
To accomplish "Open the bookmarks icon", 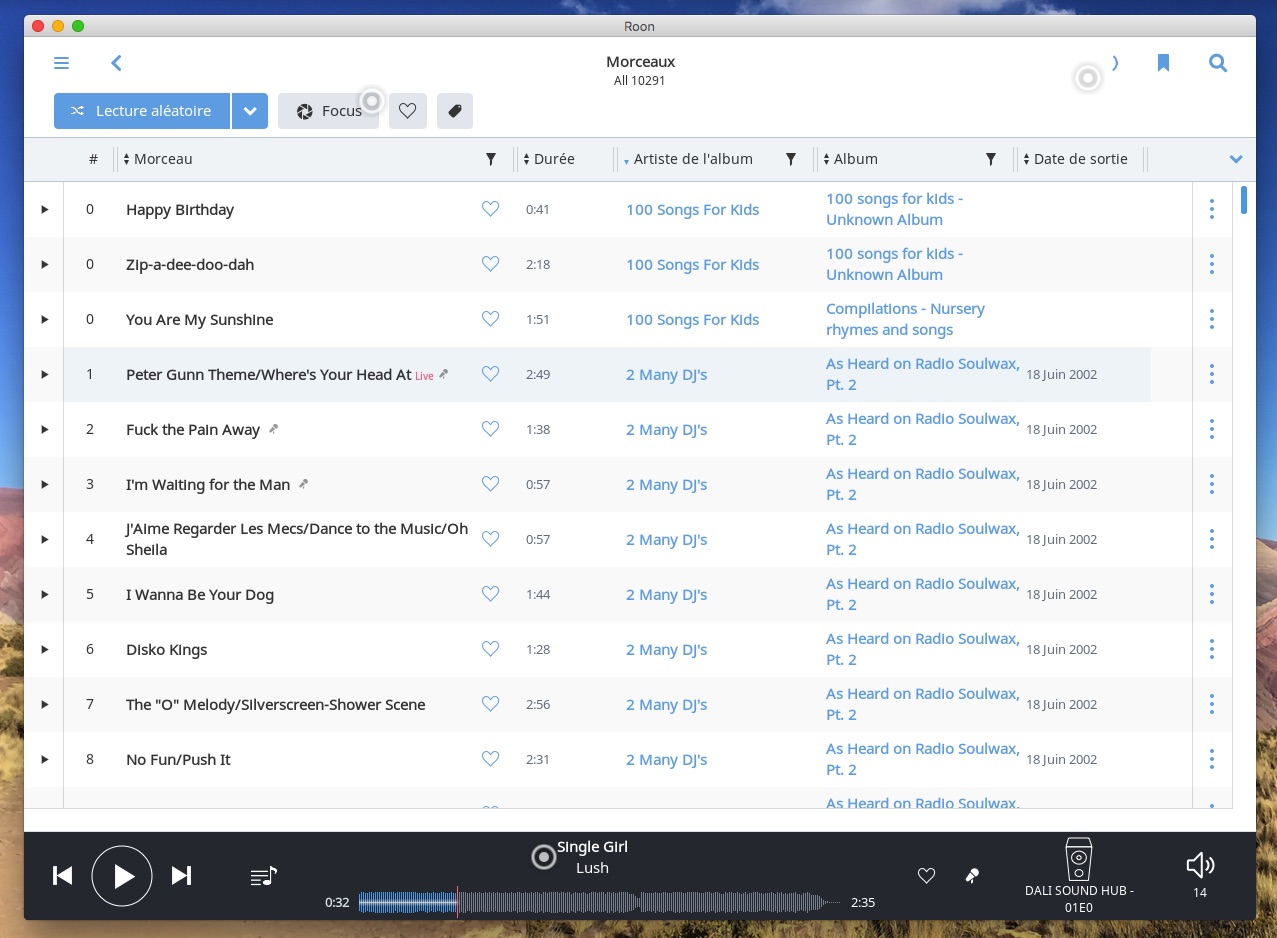I will click(x=1163, y=63).
